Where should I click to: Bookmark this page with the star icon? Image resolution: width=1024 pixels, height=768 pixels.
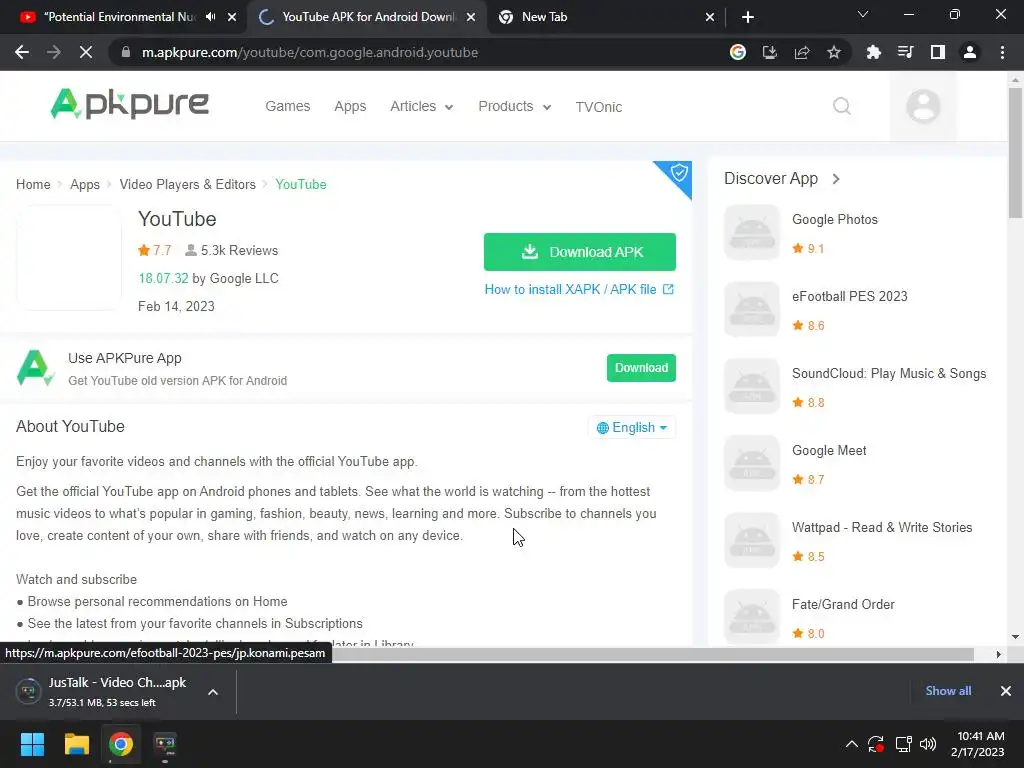(834, 52)
